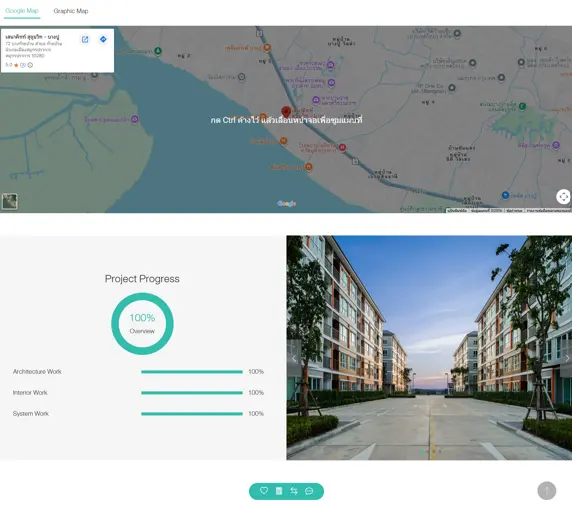Show previous photo with left carousel arrow
The image size is (572, 507).
[x=294, y=359]
